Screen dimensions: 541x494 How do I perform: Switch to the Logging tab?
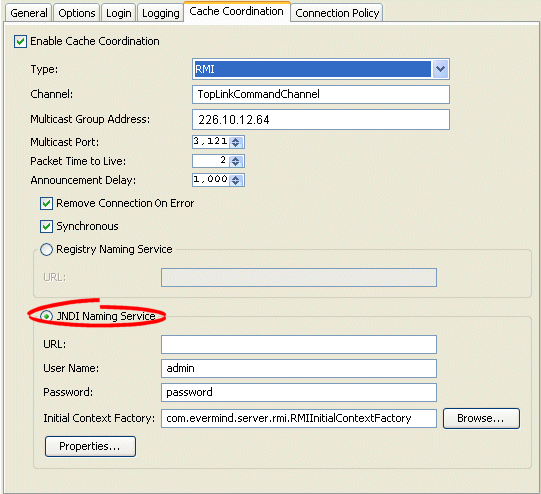160,13
